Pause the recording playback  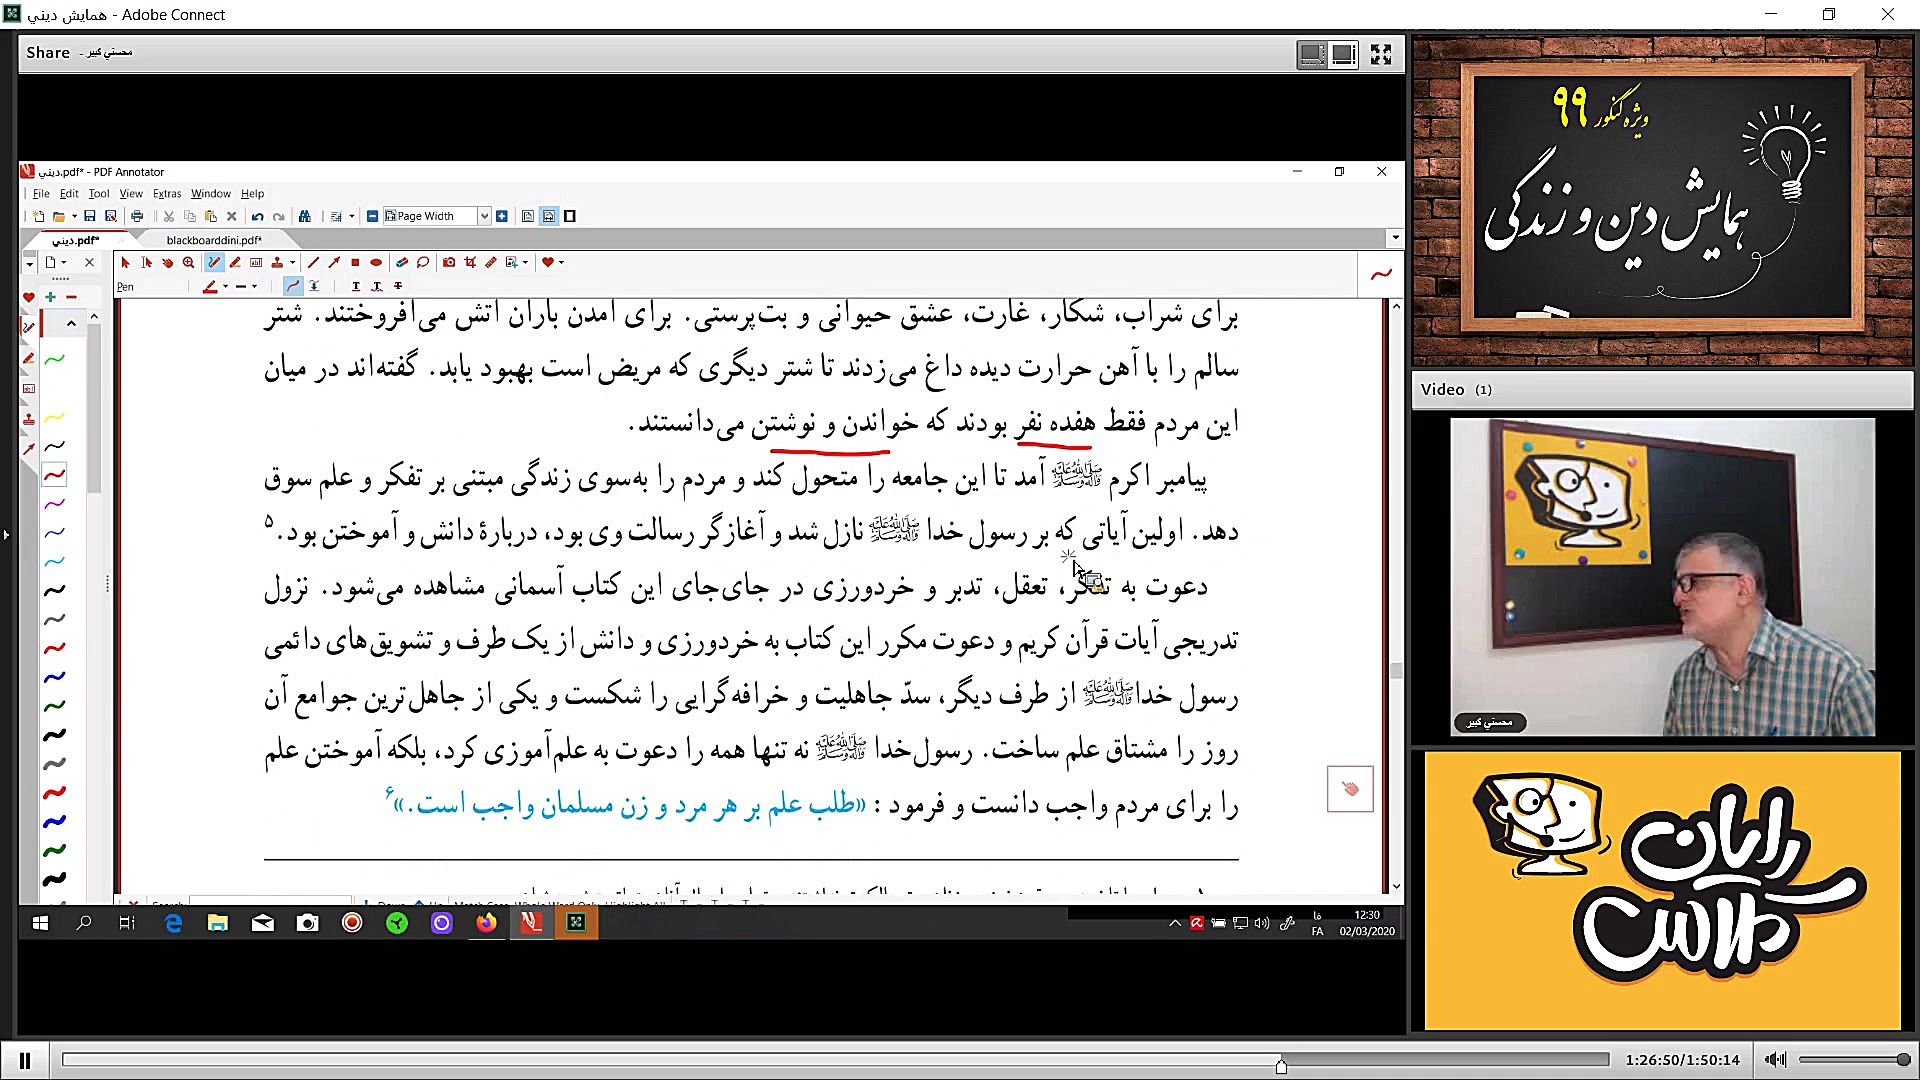(x=25, y=1060)
